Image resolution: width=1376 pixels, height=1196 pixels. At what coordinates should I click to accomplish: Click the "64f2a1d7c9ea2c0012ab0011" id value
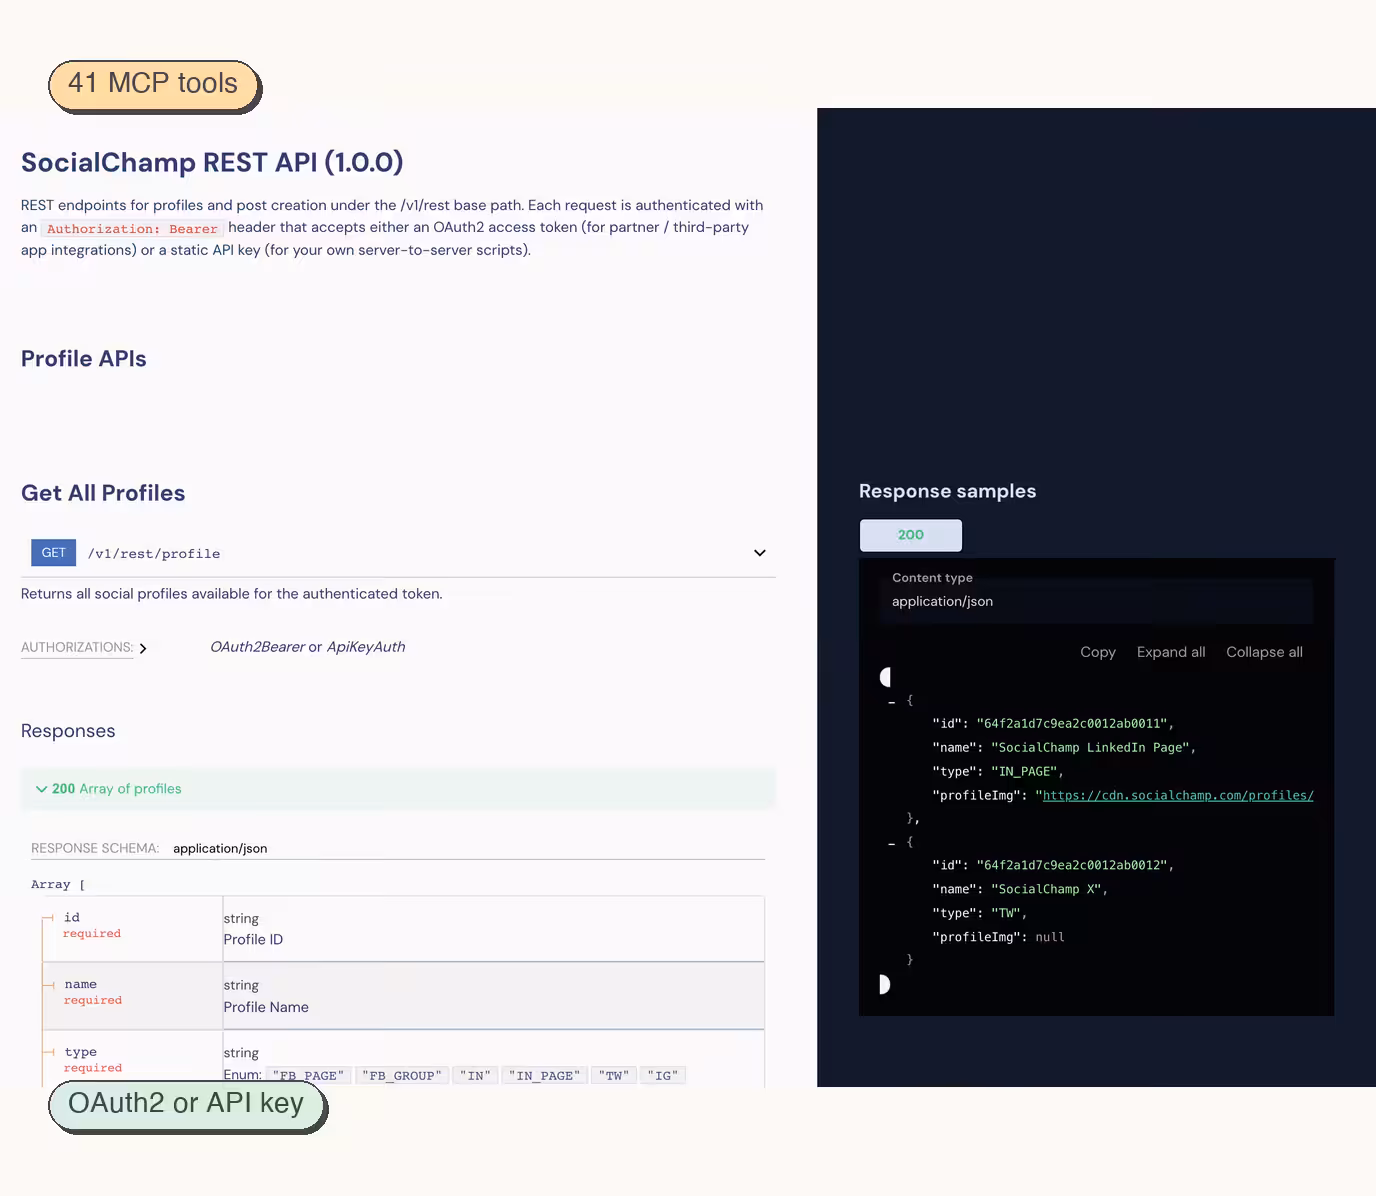coord(1071,724)
